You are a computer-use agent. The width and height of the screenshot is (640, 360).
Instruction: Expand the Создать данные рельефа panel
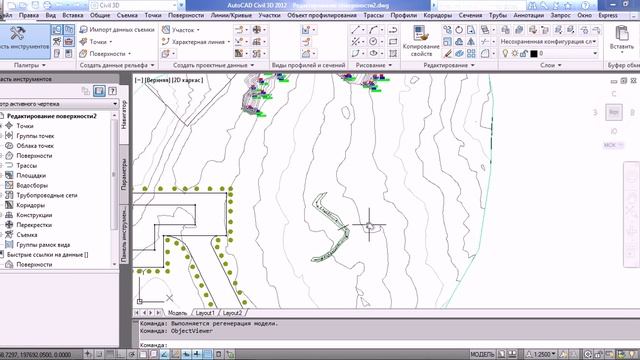tap(117, 65)
